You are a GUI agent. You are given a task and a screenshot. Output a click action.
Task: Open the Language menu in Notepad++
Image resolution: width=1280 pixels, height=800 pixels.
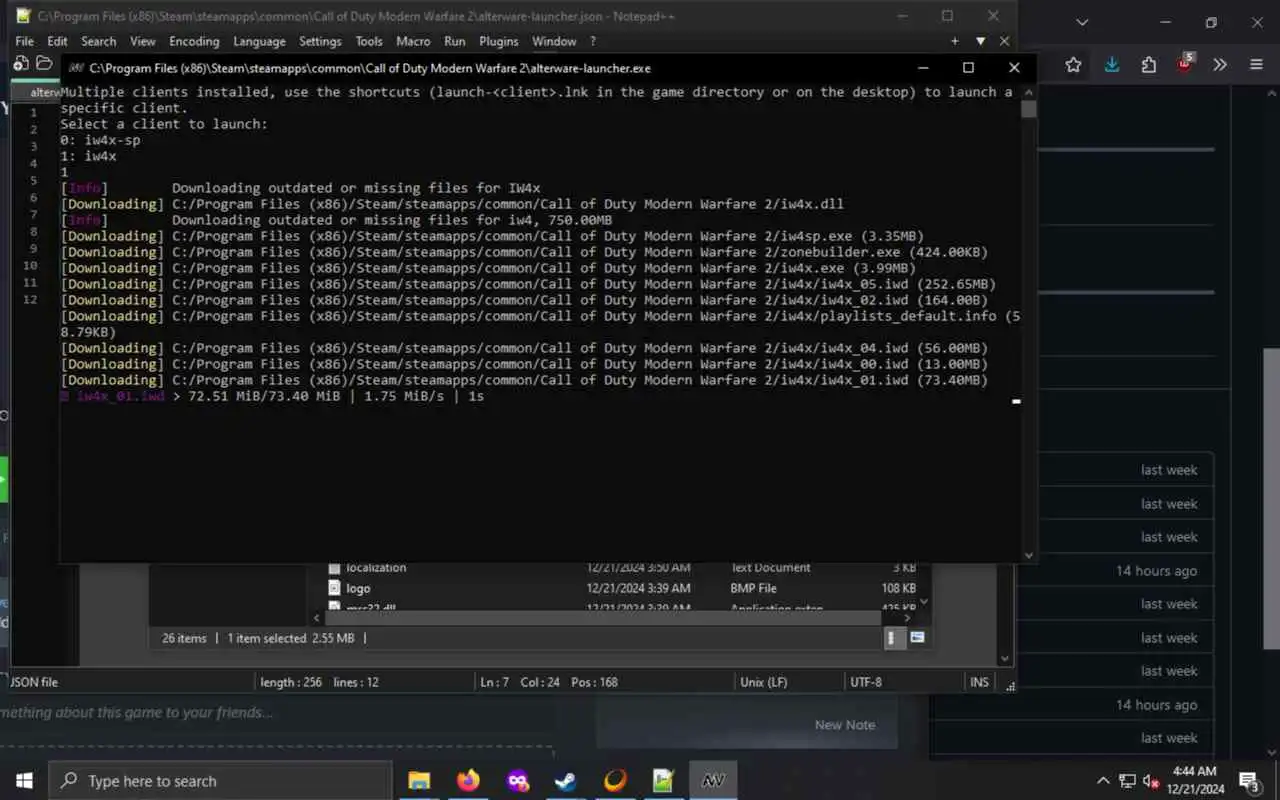[259, 41]
